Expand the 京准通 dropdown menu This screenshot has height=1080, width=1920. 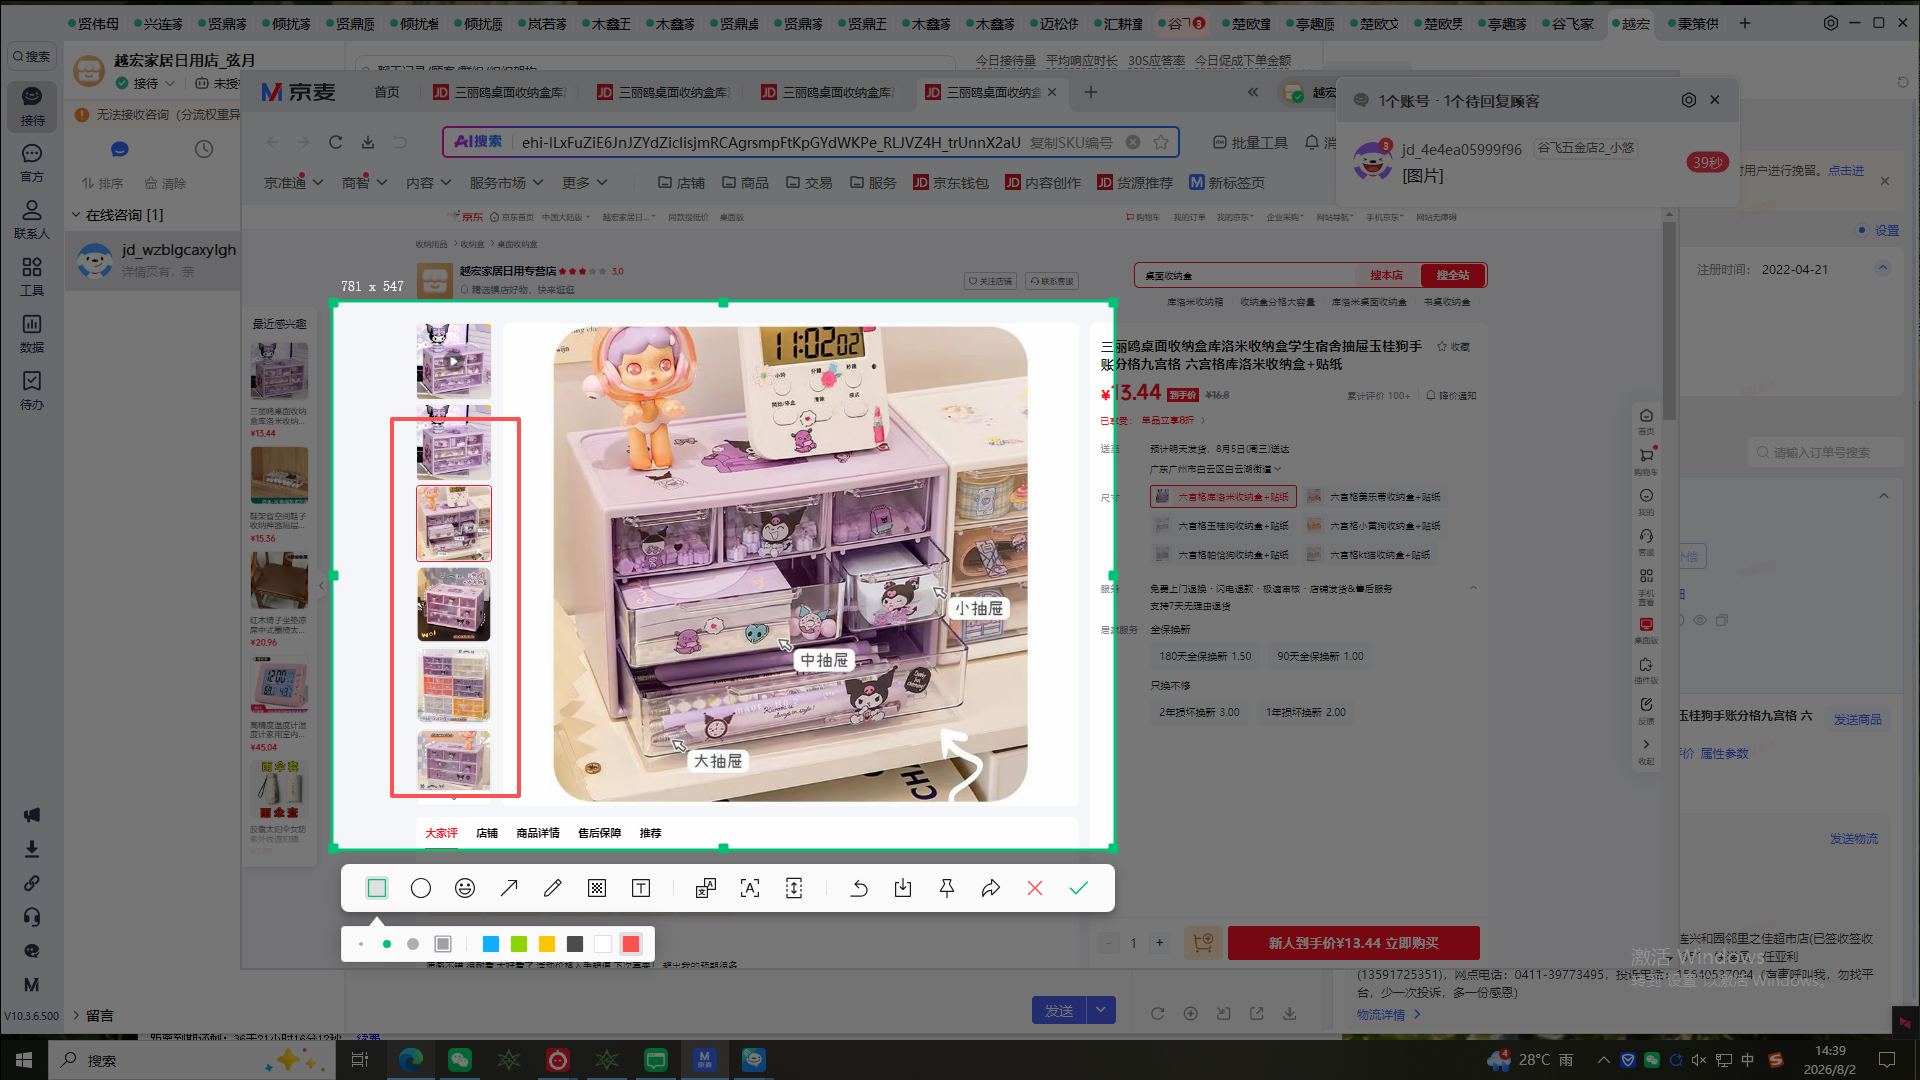pos(294,183)
